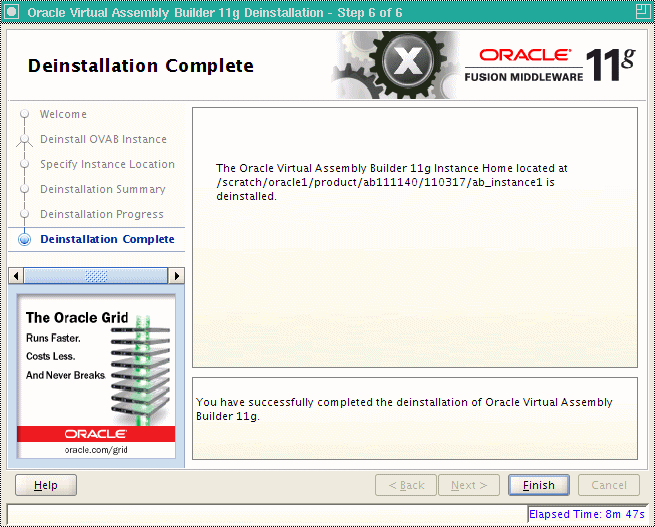
Task: Click the blue Deinstallation Complete step bullet
Action: click(25, 239)
